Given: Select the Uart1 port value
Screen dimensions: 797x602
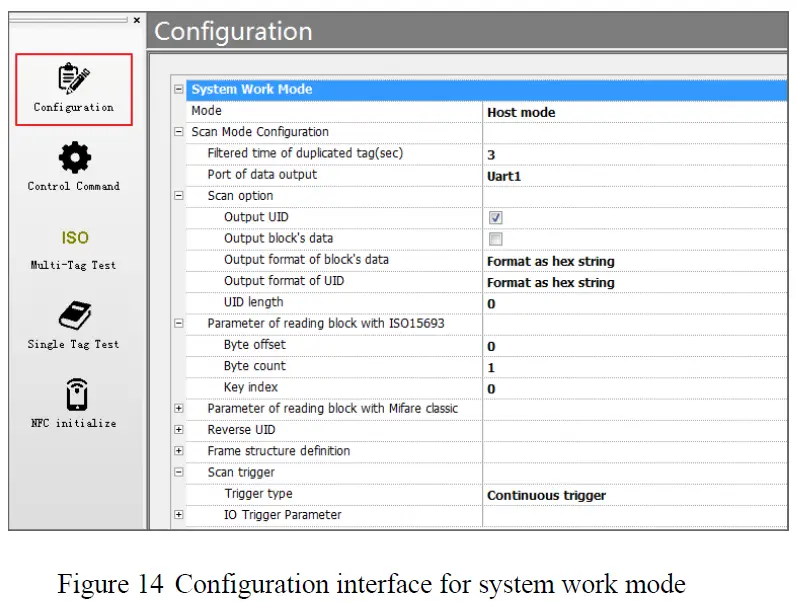Looking at the screenshot, I should (504, 176).
